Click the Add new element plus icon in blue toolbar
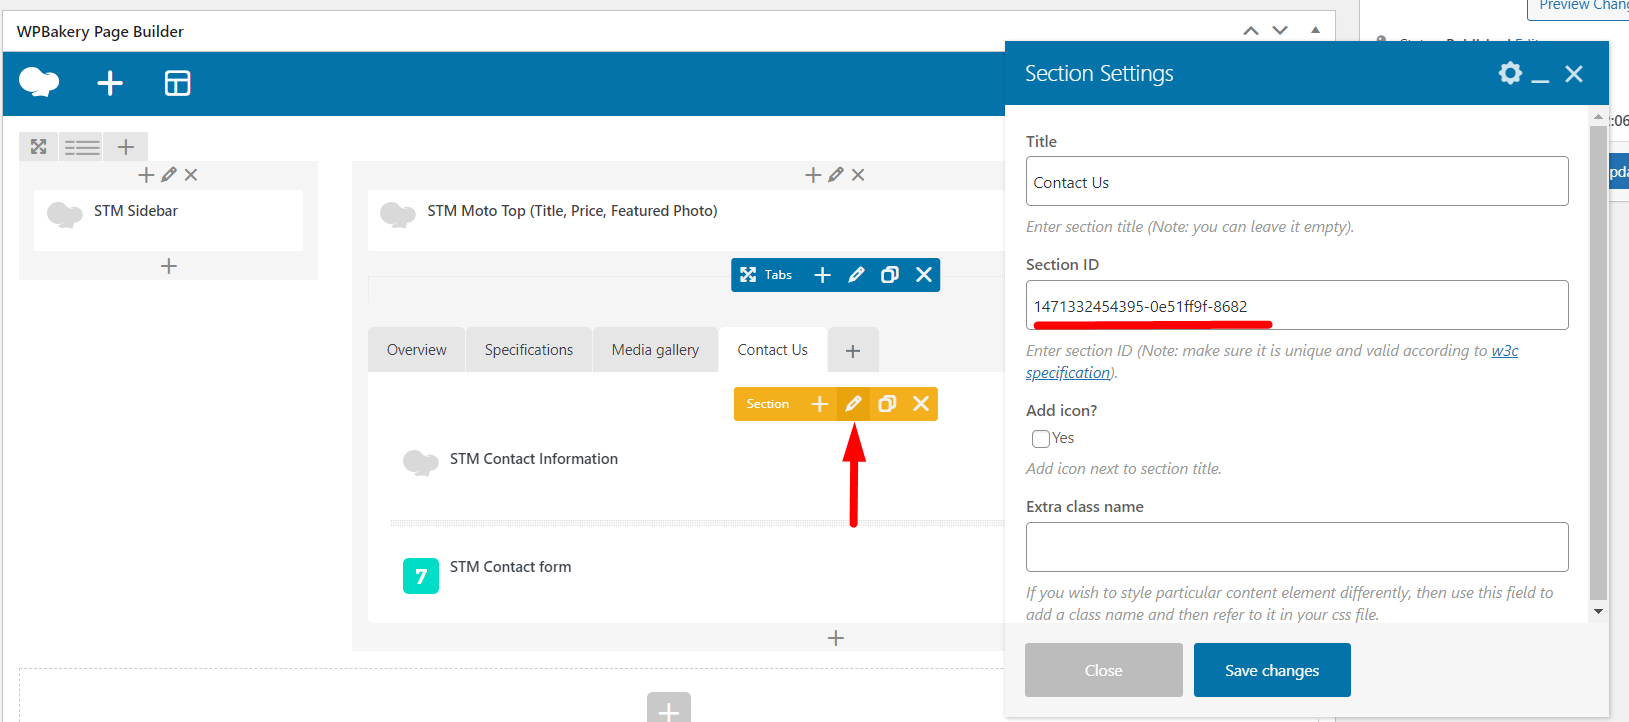Image resolution: width=1629 pixels, height=722 pixels. [110, 83]
